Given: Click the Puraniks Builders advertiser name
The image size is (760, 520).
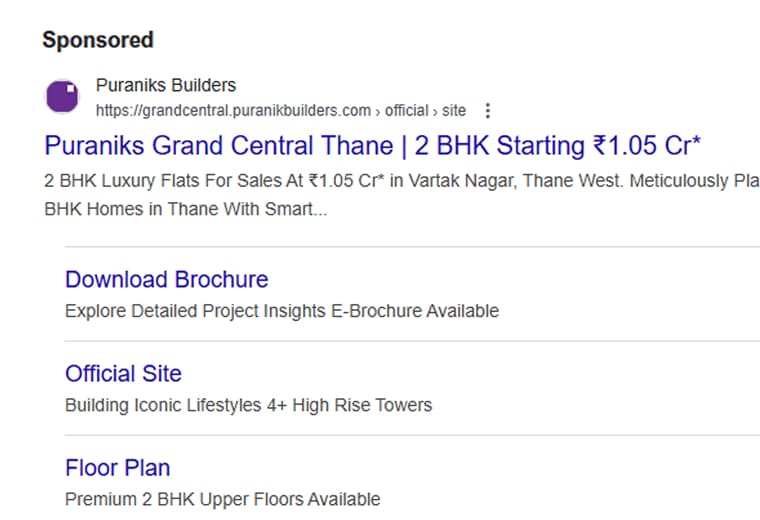Looking at the screenshot, I should tap(166, 85).
